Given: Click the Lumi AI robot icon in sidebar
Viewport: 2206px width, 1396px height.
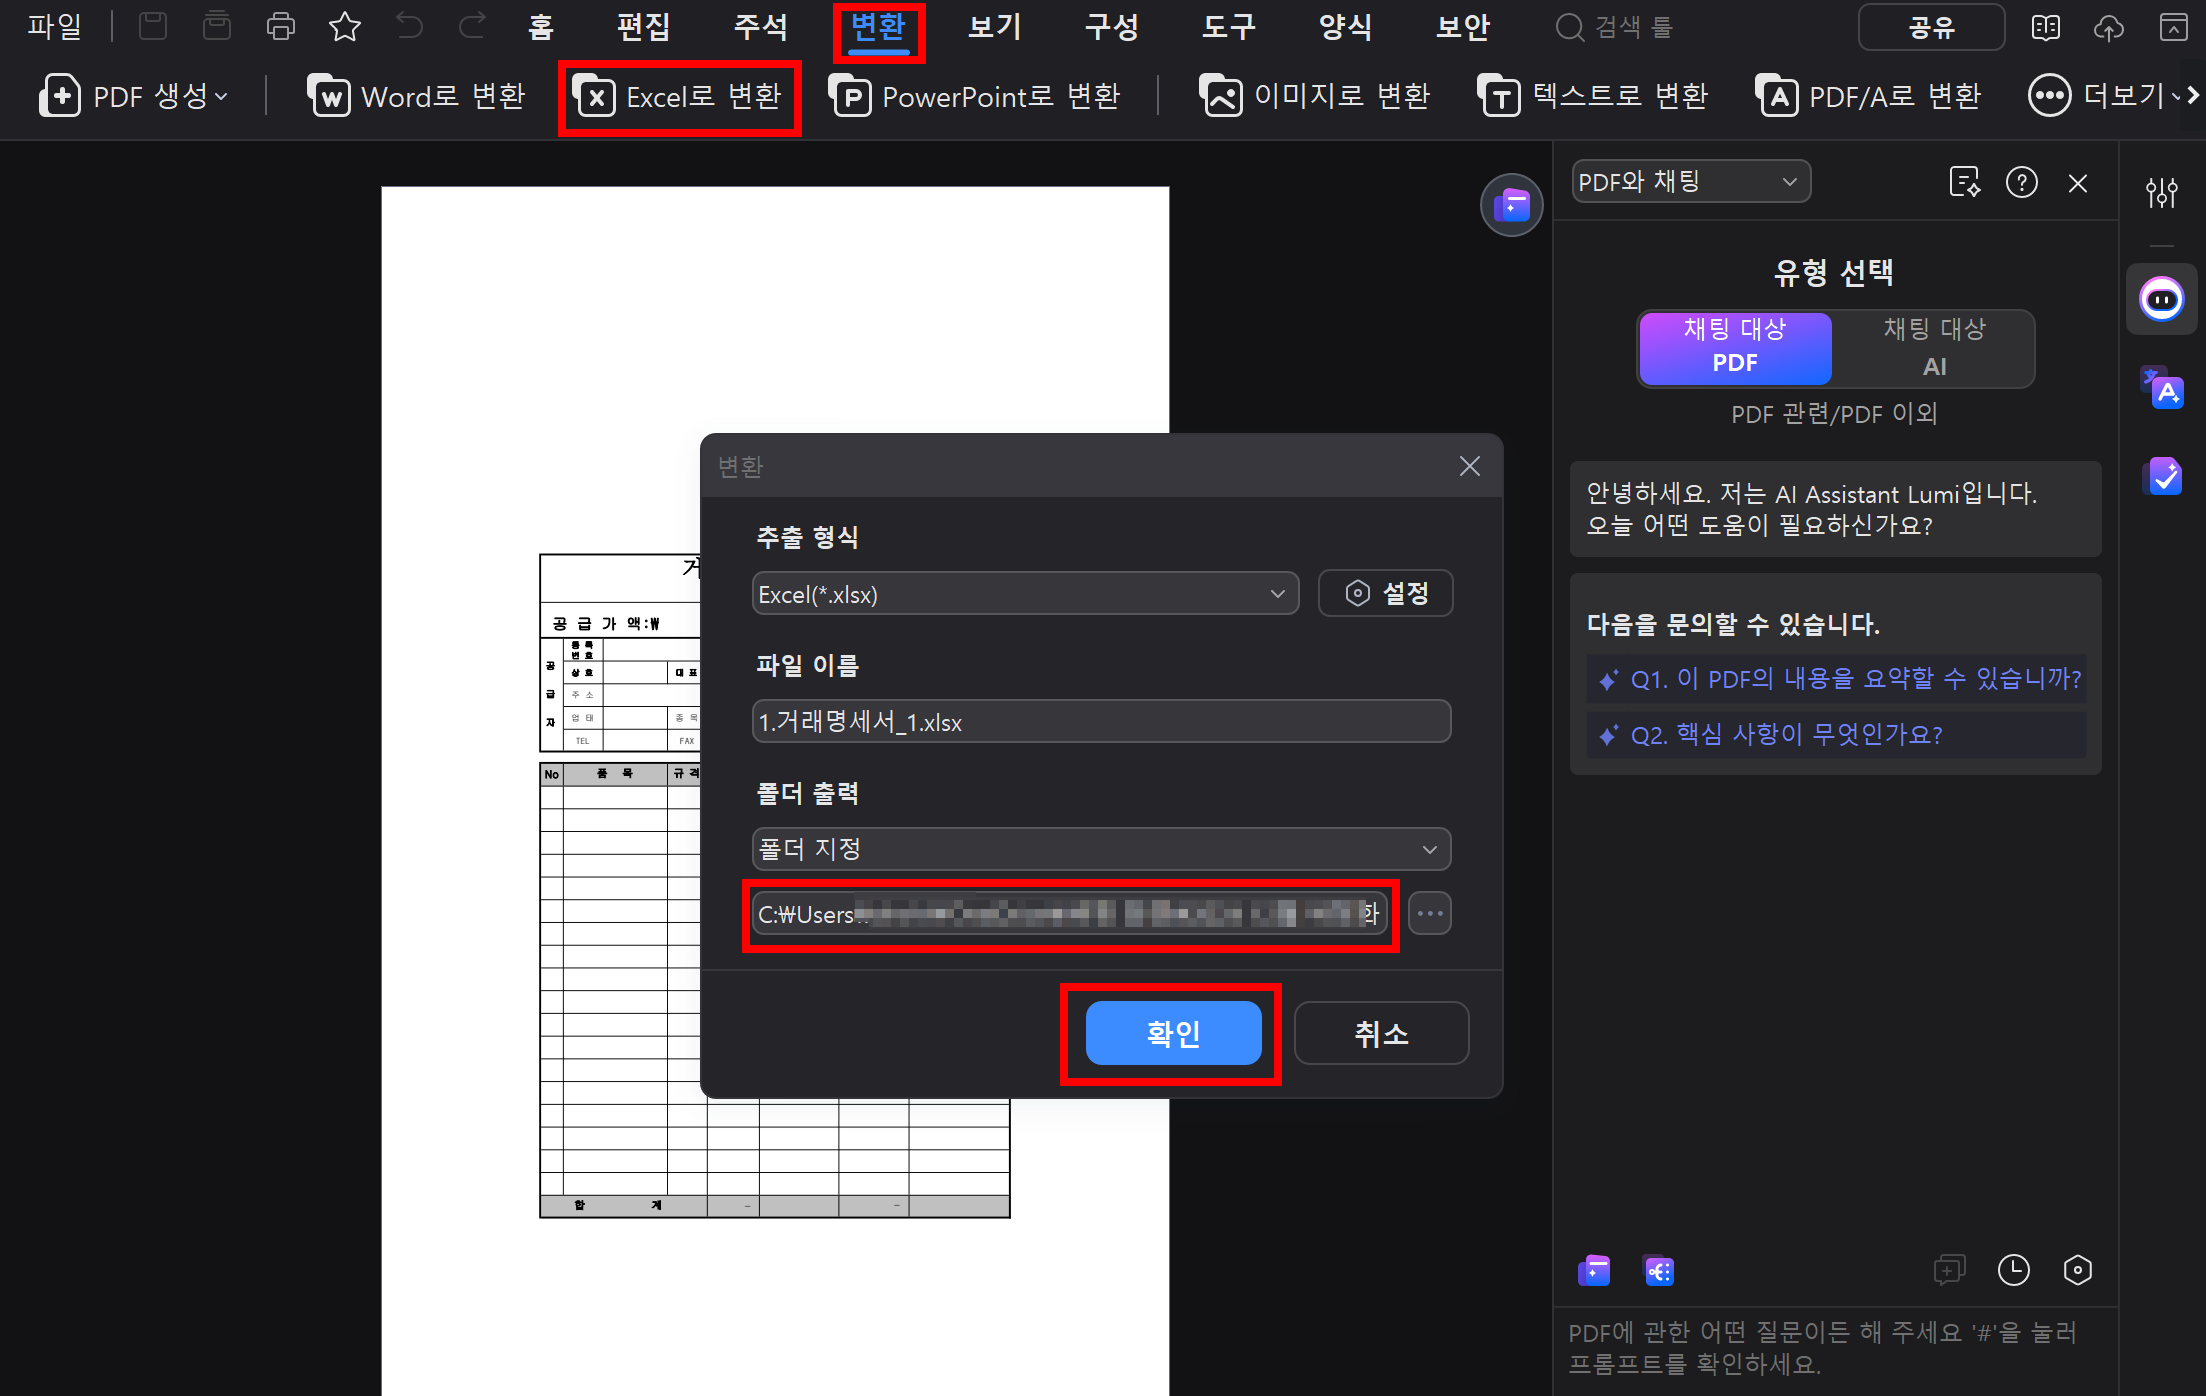Looking at the screenshot, I should click(x=2161, y=299).
